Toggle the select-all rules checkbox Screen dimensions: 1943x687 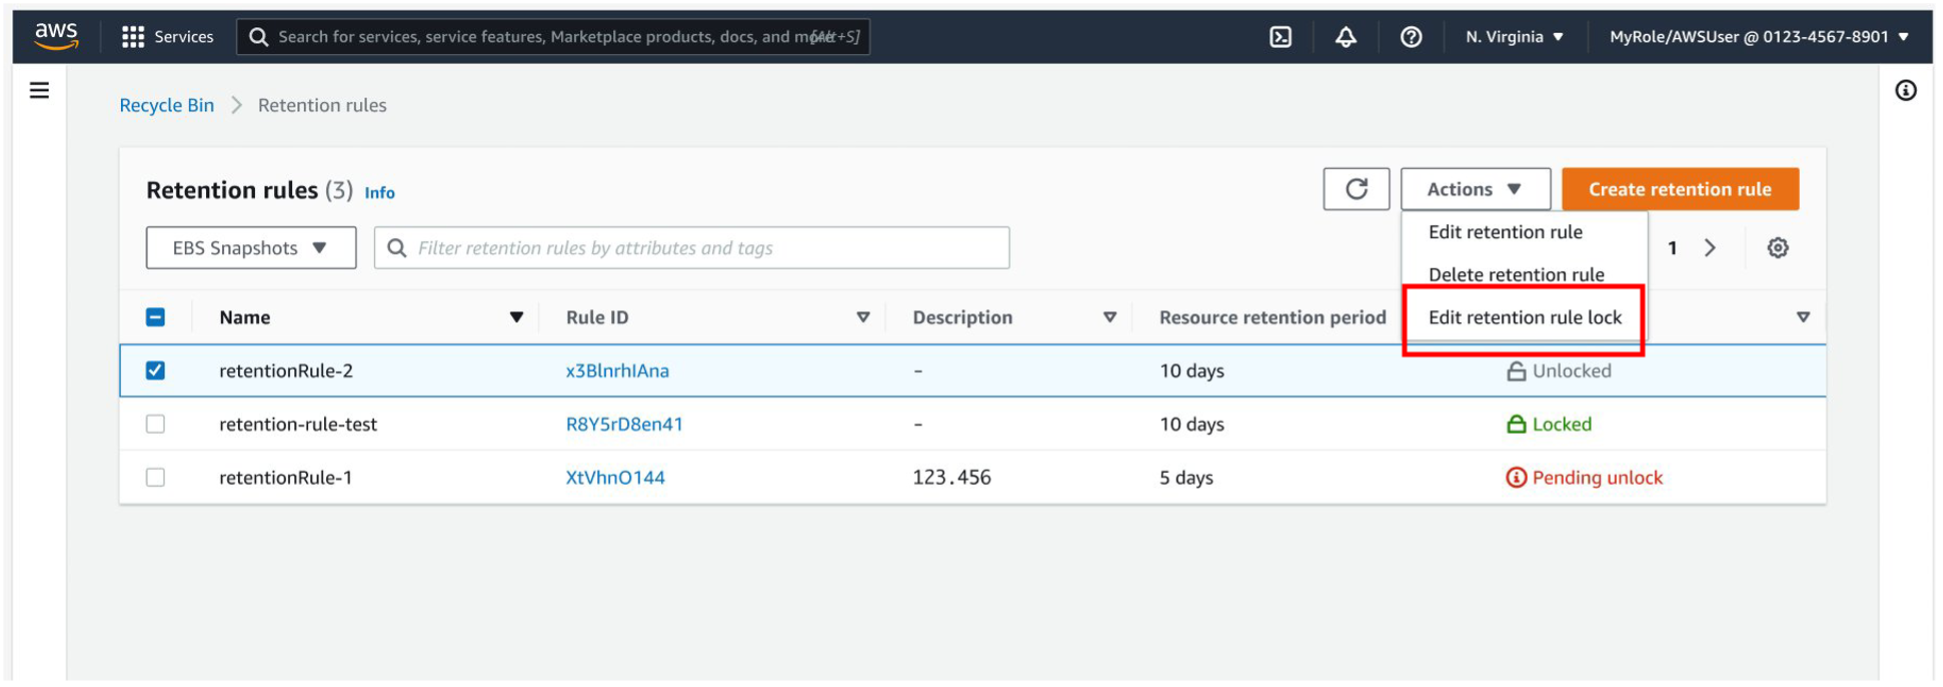pyautogui.click(x=155, y=317)
